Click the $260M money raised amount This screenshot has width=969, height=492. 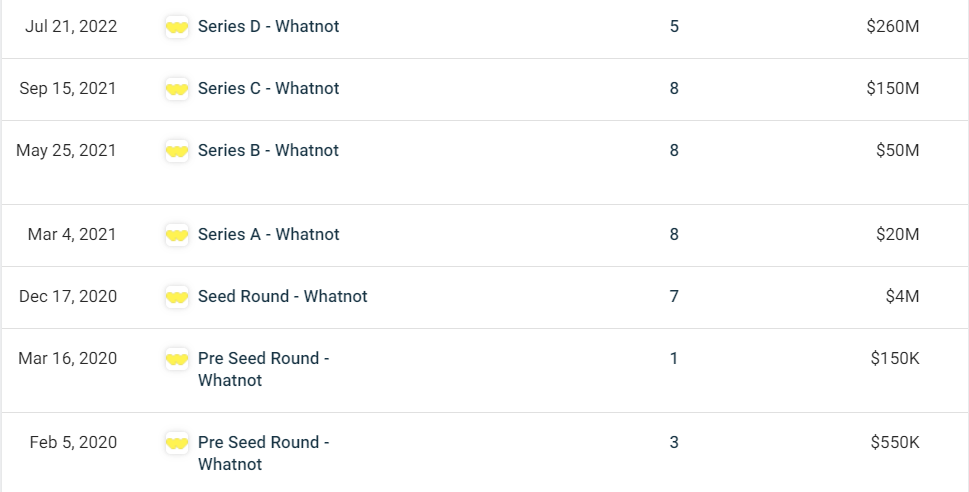(893, 27)
